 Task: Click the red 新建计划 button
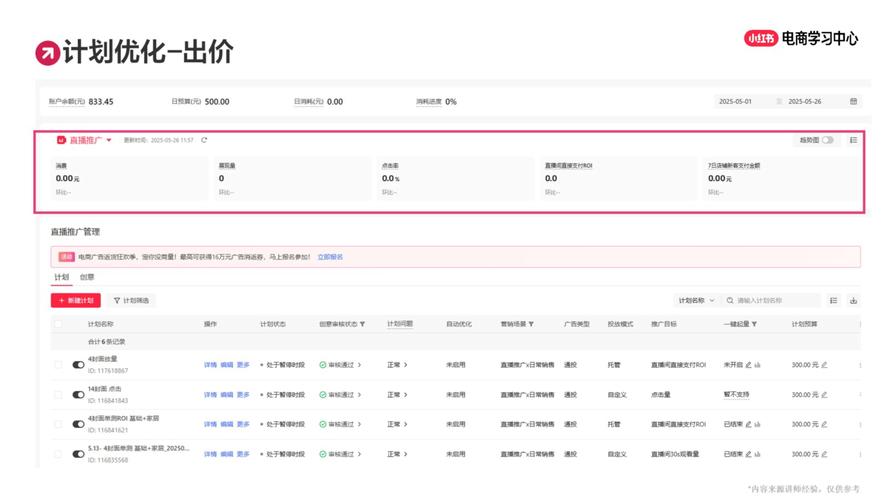(x=76, y=300)
